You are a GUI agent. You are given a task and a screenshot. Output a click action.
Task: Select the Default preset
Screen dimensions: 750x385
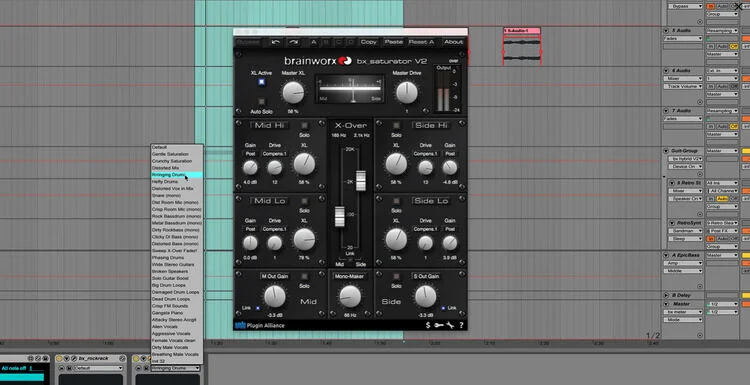tap(177, 147)
